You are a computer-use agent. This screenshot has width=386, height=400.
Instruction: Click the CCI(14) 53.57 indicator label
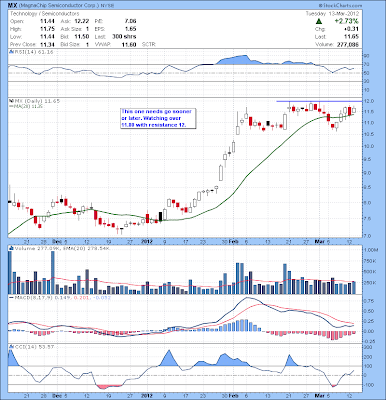[32, 347]
